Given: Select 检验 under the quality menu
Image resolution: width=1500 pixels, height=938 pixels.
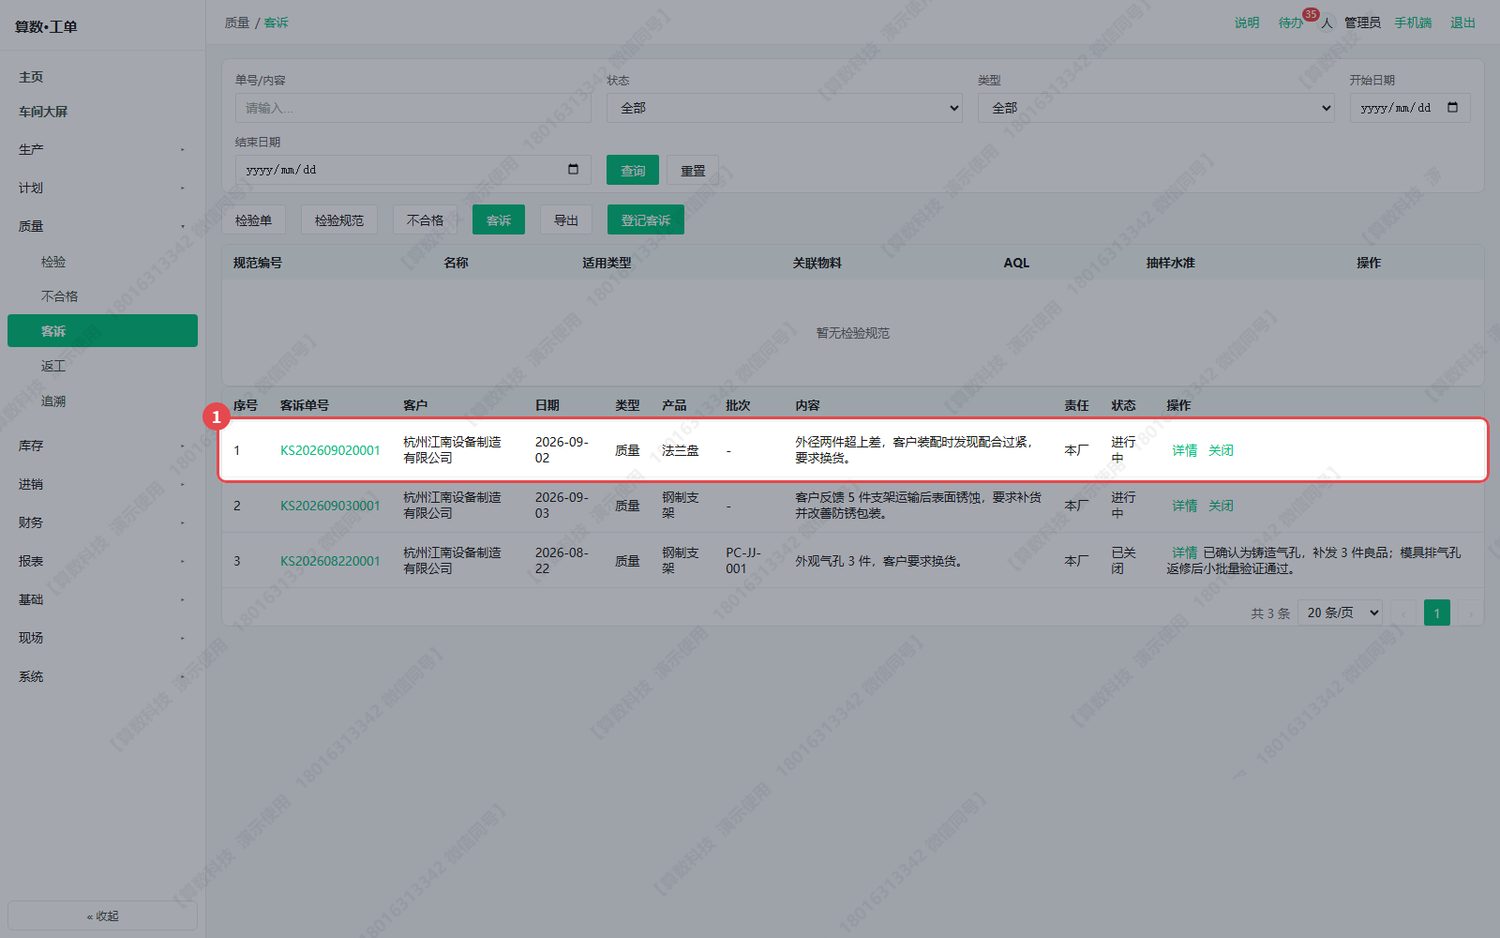Looking at the screenshot, I should 102,262.
